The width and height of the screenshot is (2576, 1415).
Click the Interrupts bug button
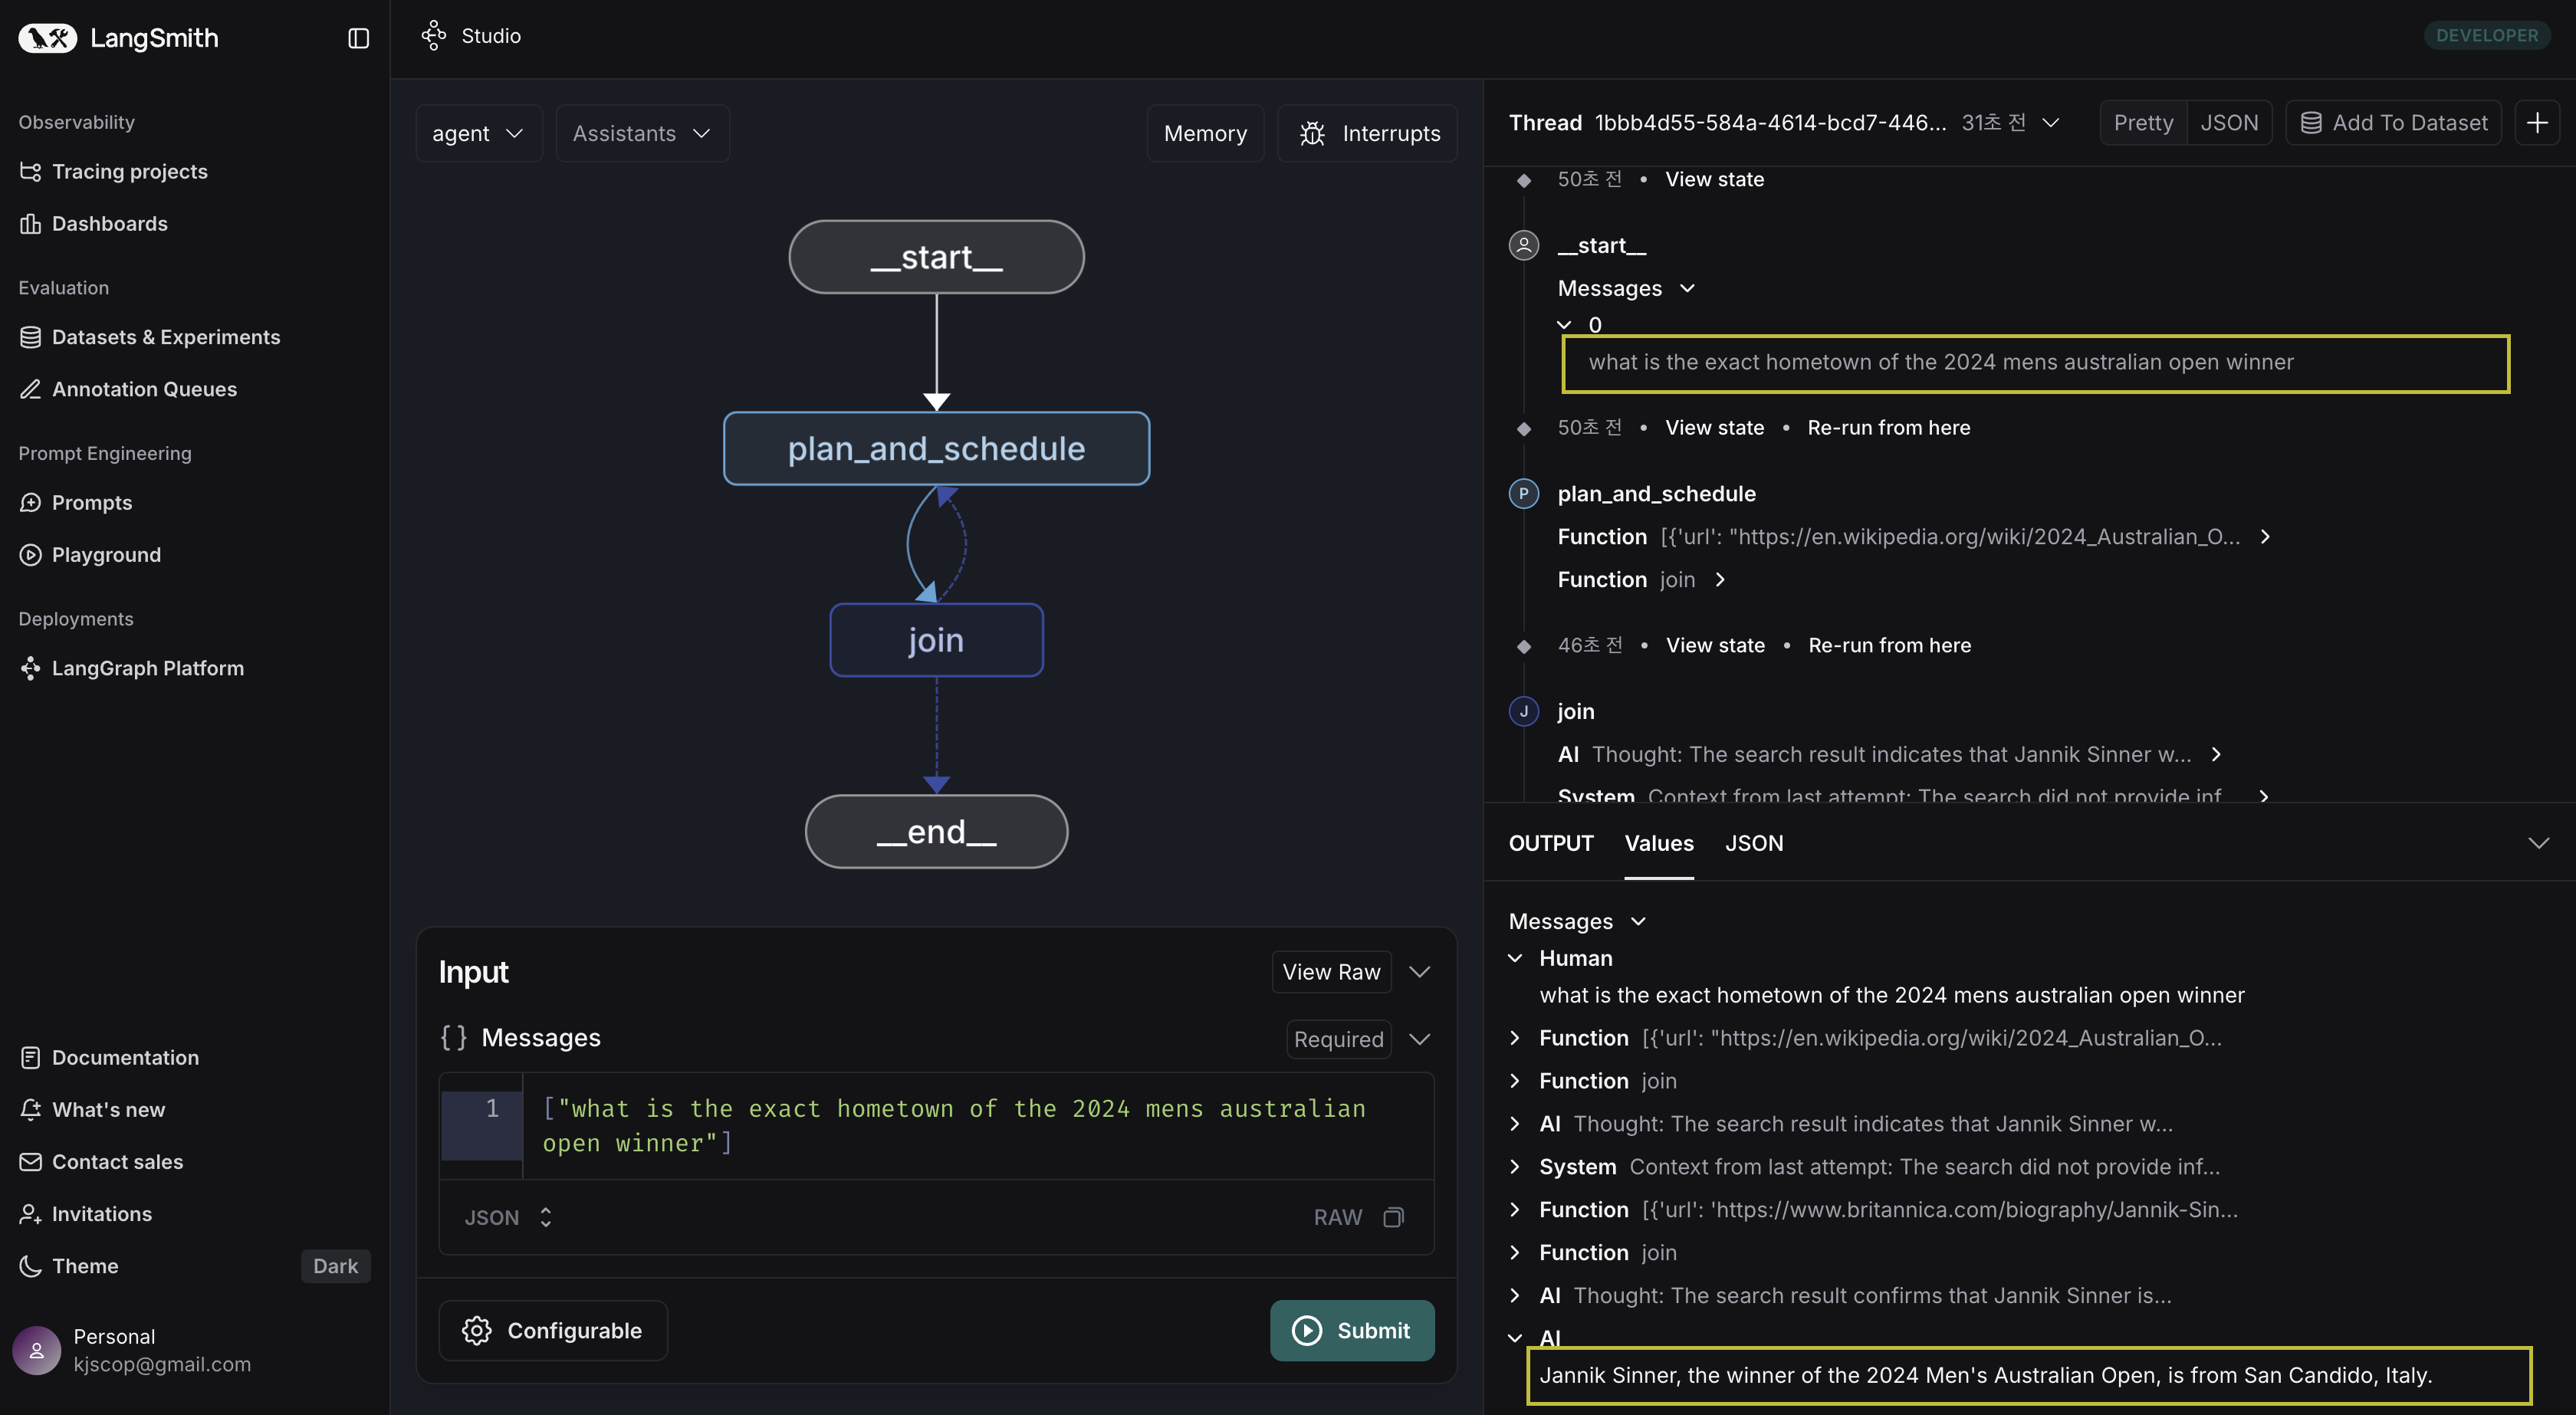(x=1367, y=133)
